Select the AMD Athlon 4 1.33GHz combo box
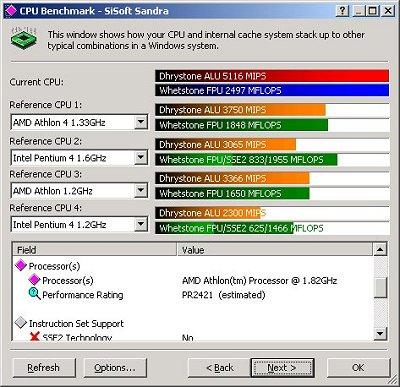 (79, 122)
